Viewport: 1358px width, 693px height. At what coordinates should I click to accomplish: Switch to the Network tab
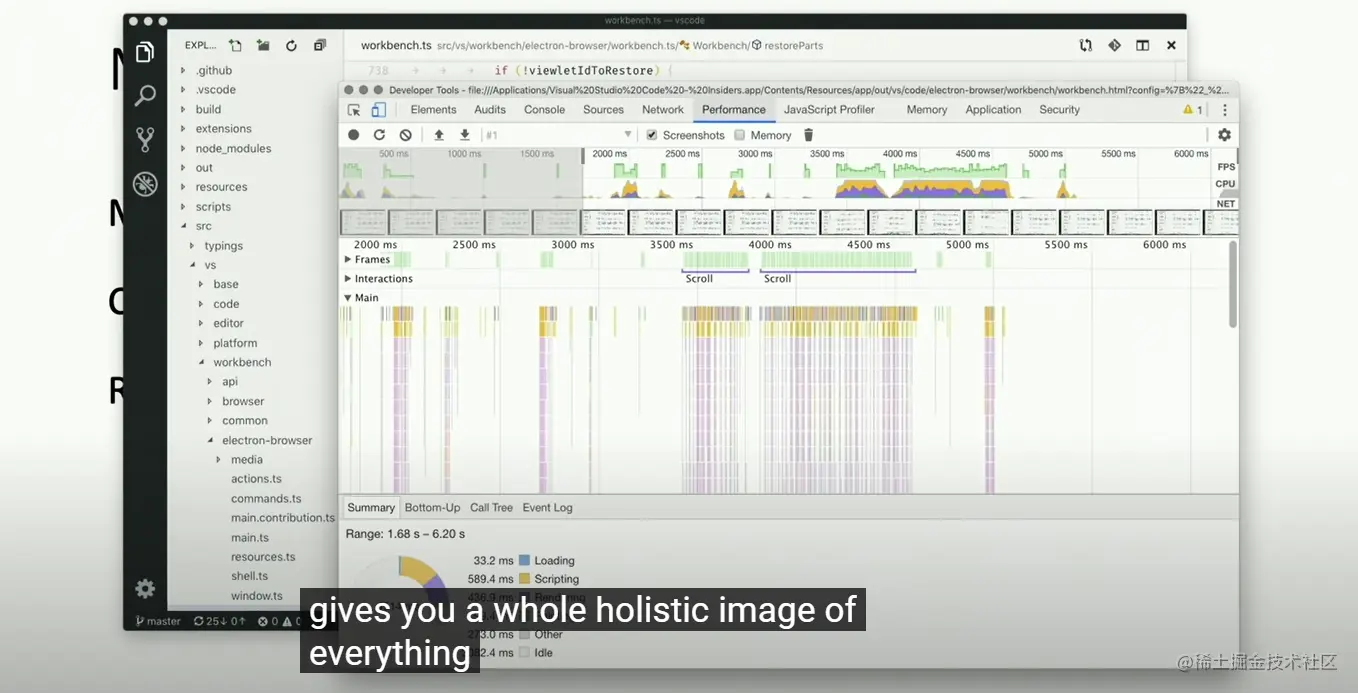(x=663, y=110)
